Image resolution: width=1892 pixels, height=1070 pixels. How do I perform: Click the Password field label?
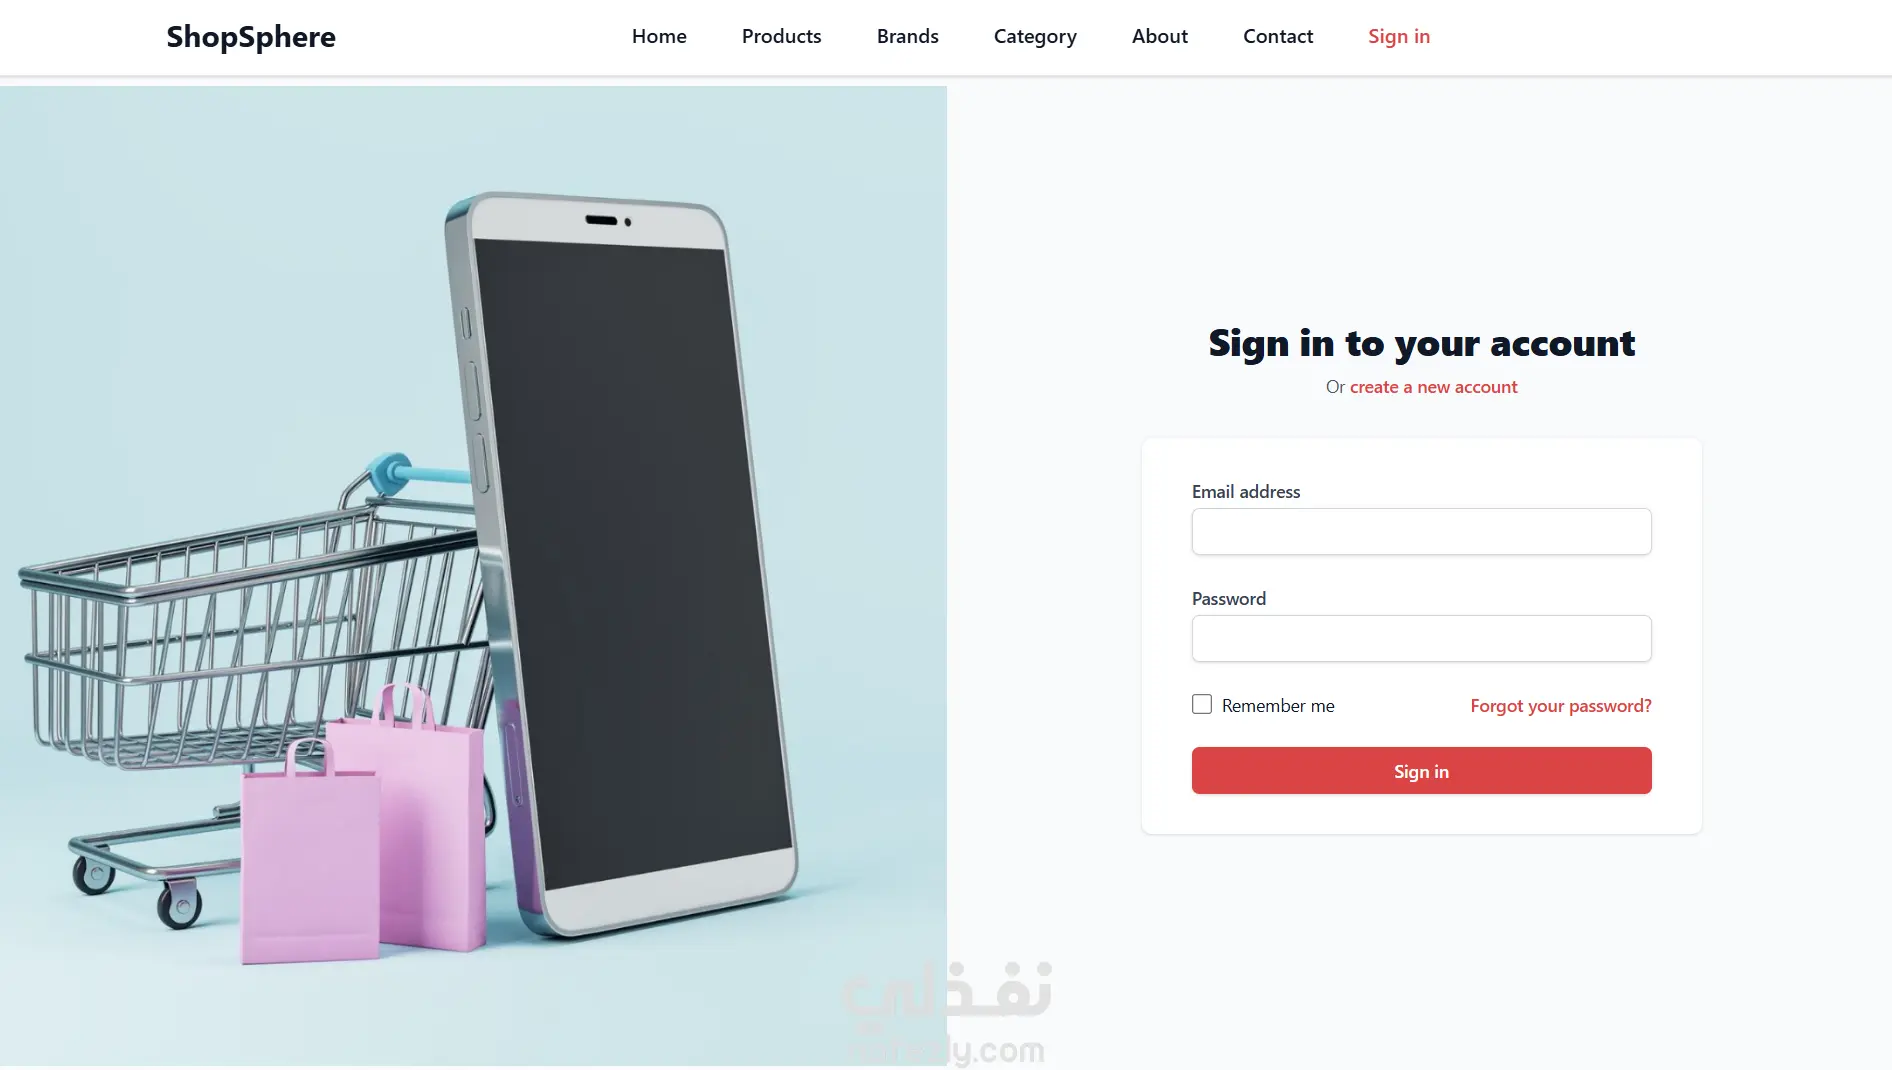(1229, 599)
